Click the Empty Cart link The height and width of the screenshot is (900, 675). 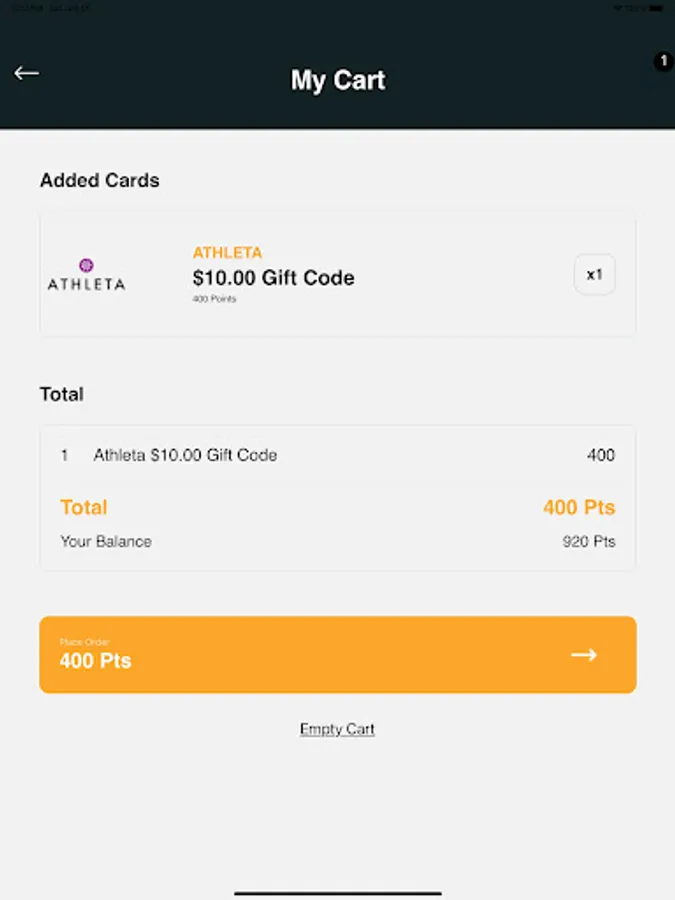pyautogui.click(x=337, y=729)
